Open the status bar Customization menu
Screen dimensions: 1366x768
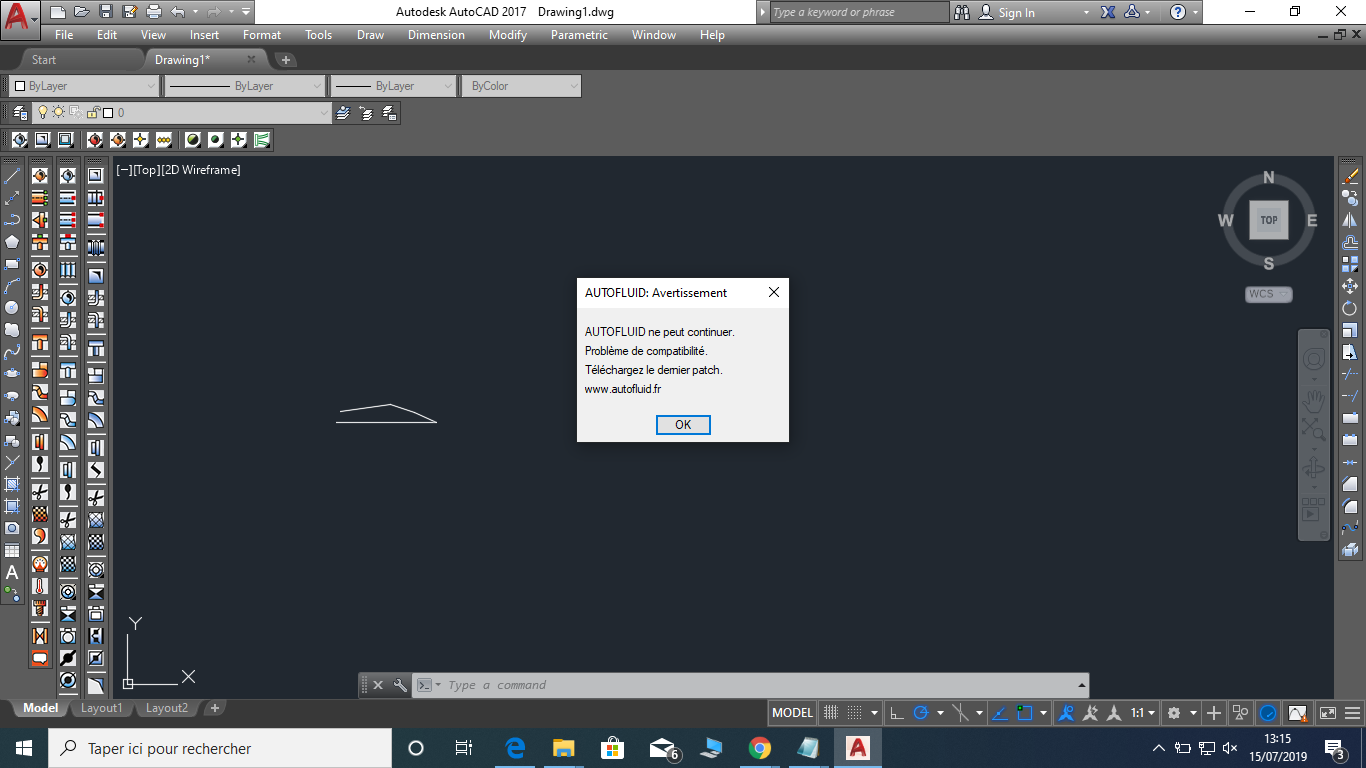(1351, 713)
